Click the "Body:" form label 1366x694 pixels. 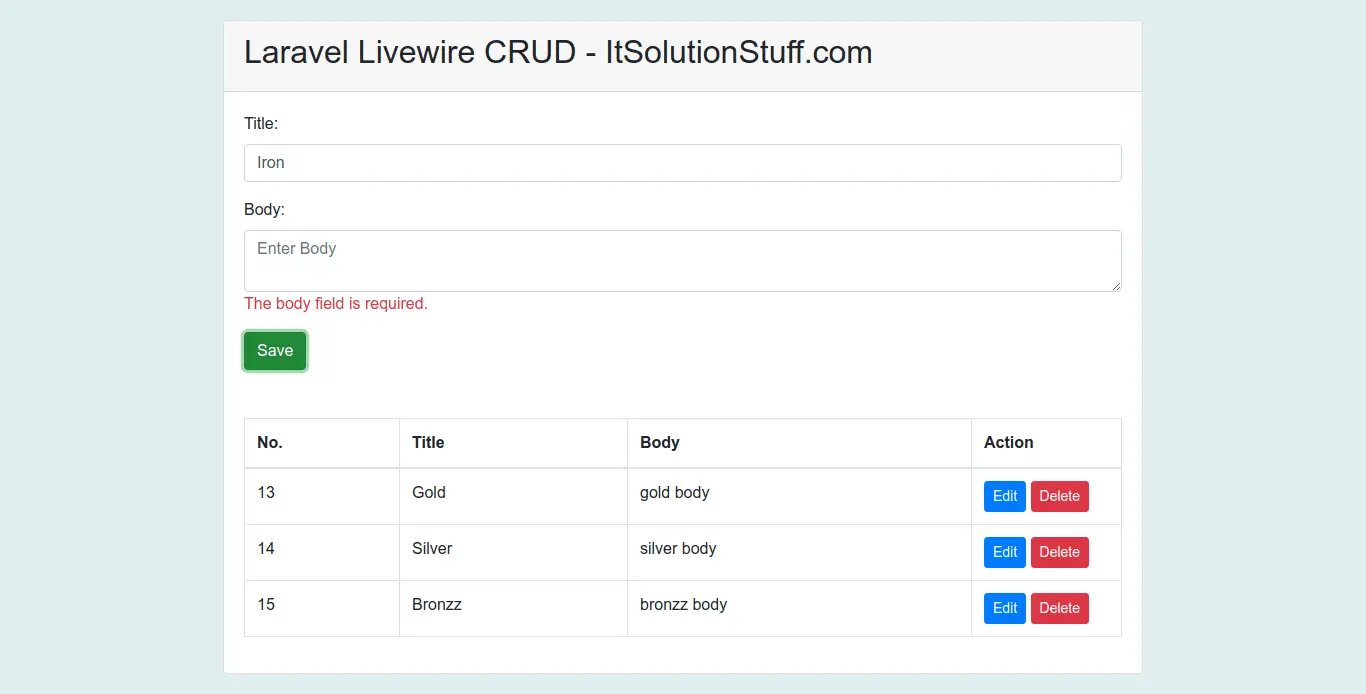pyautogui.click(x=264, y=210)
